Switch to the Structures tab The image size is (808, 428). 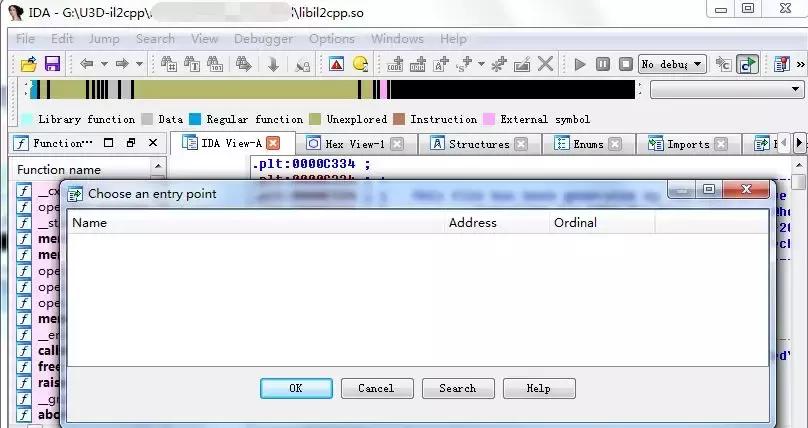click(479, 144)
